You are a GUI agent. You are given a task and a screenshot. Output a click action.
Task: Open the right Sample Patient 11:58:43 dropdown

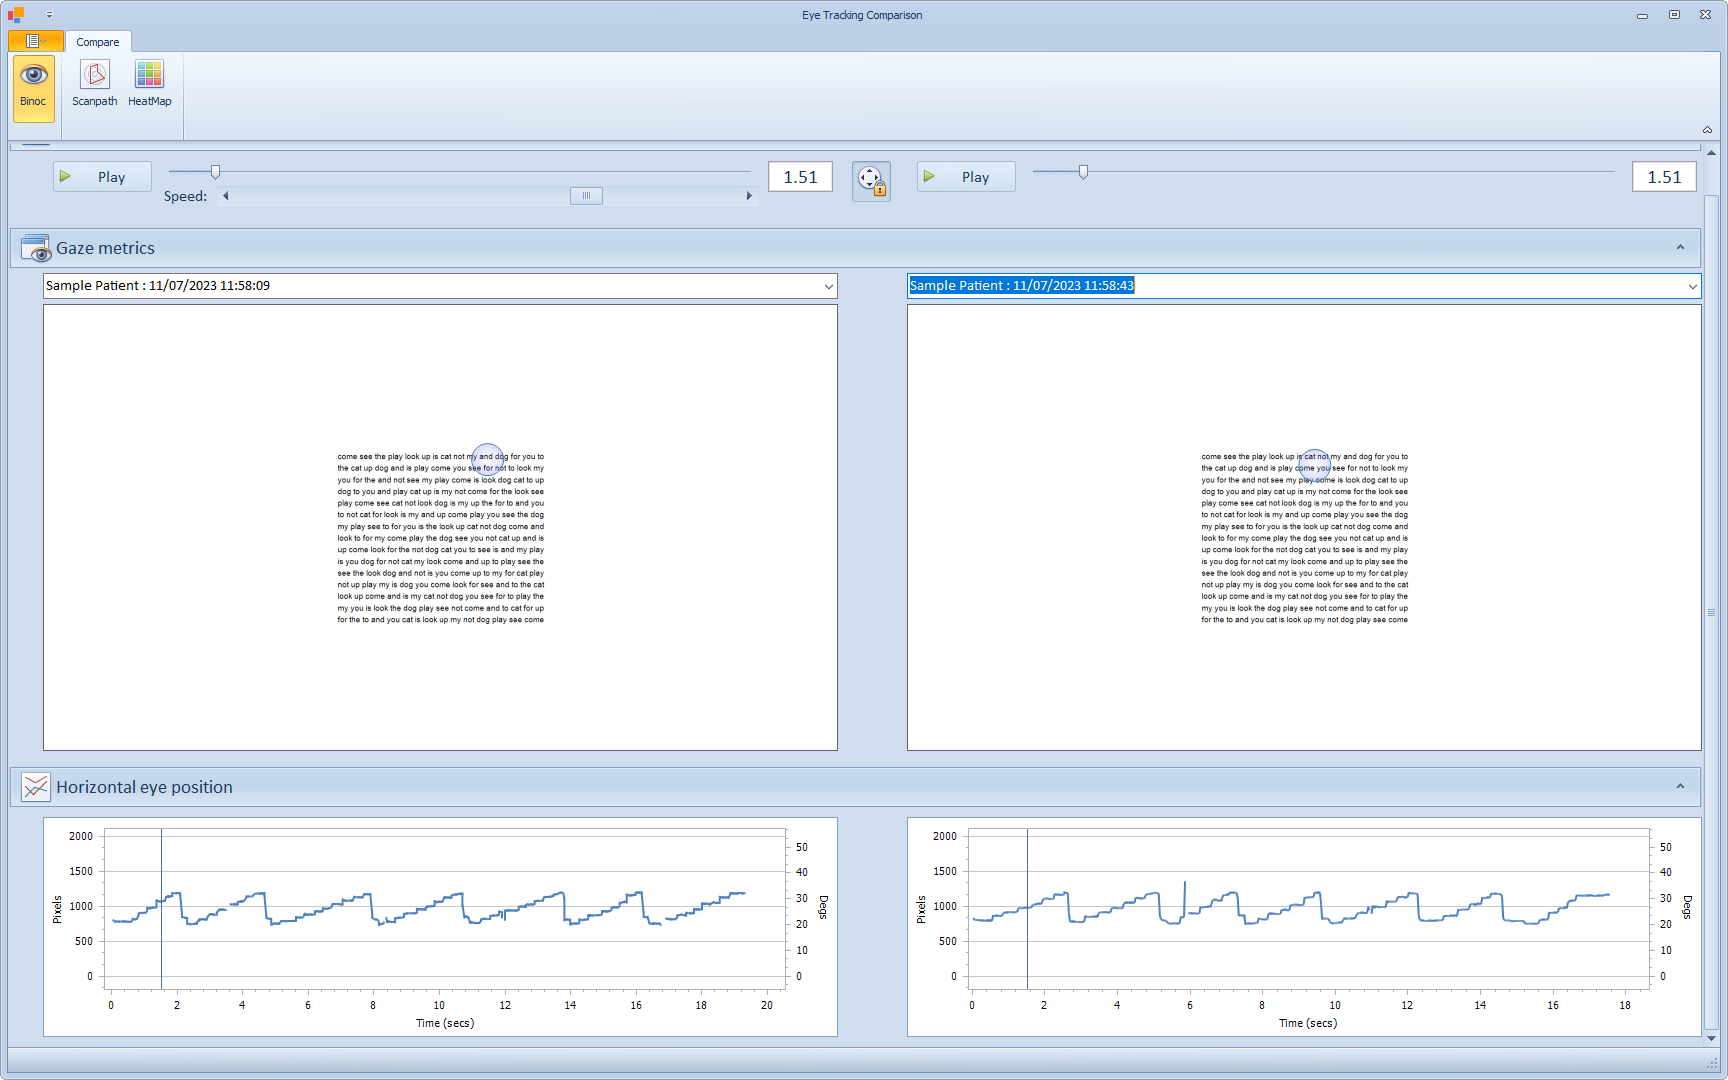pyautogui.click(x=1692, y=286)
